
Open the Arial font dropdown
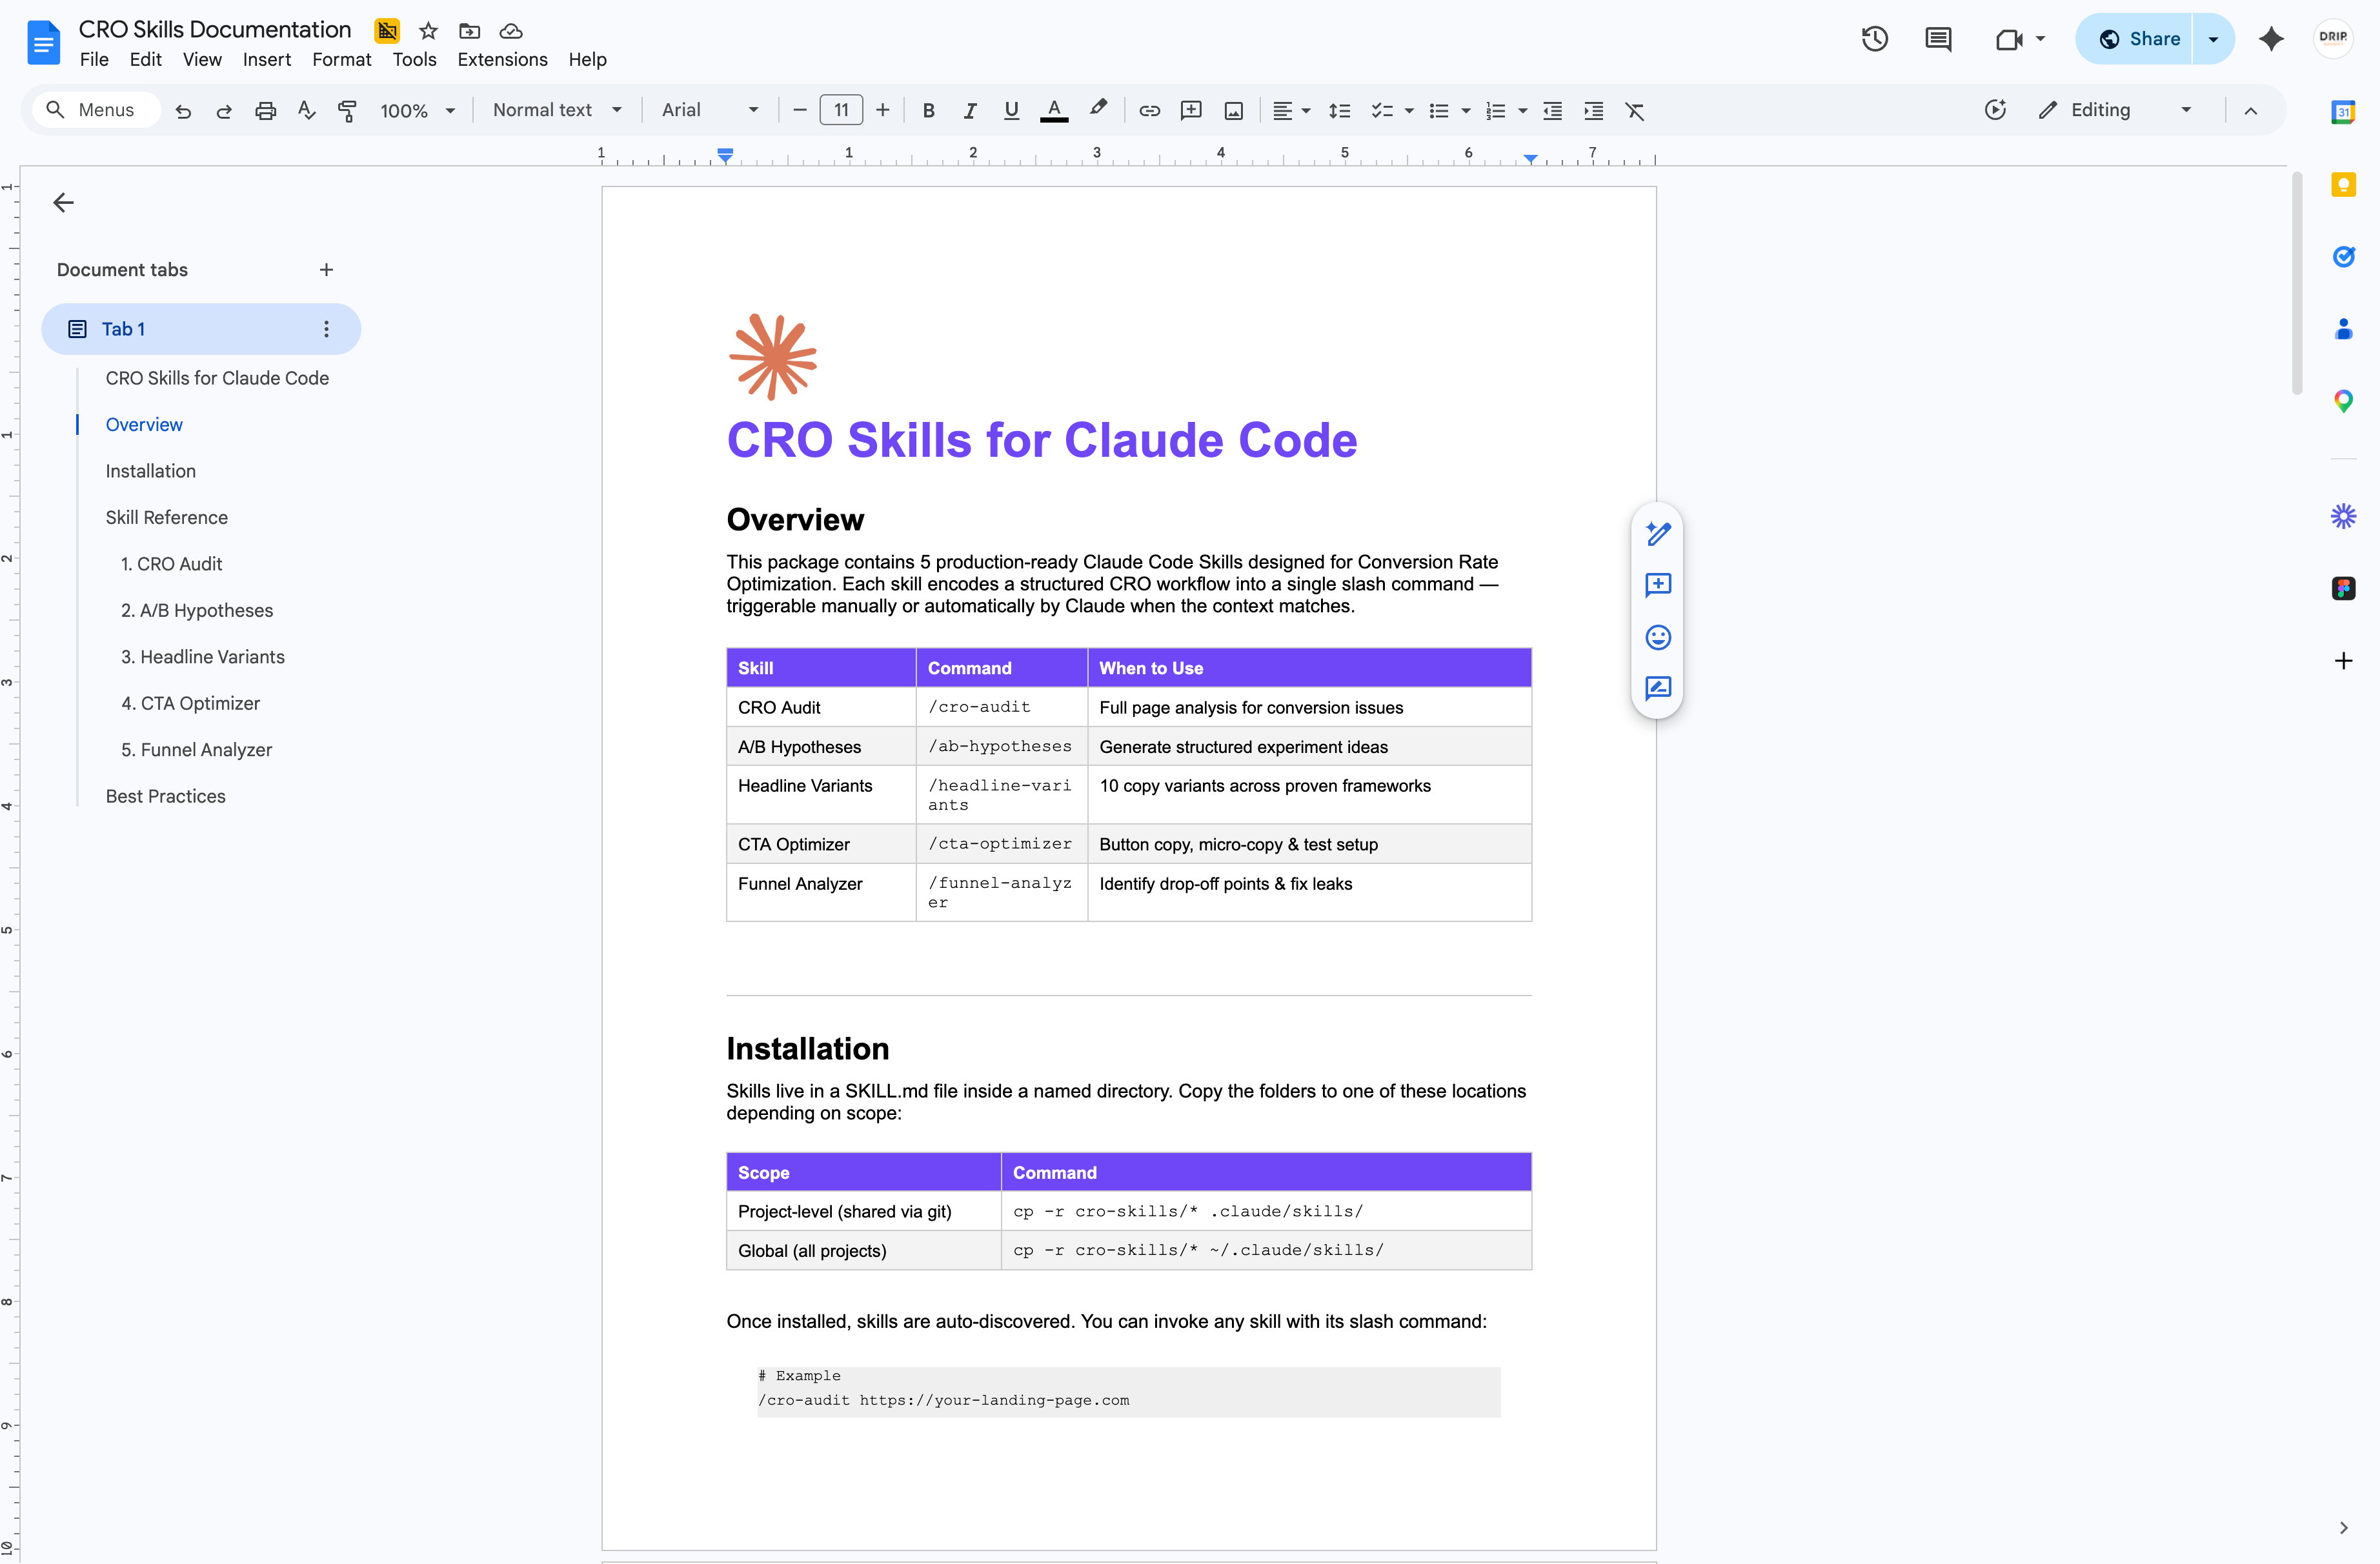(710, 111)
